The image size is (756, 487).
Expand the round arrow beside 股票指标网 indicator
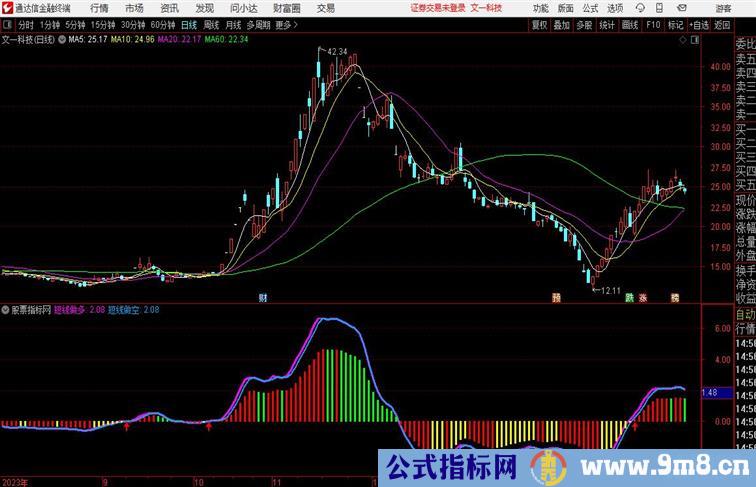click(5, 310)
